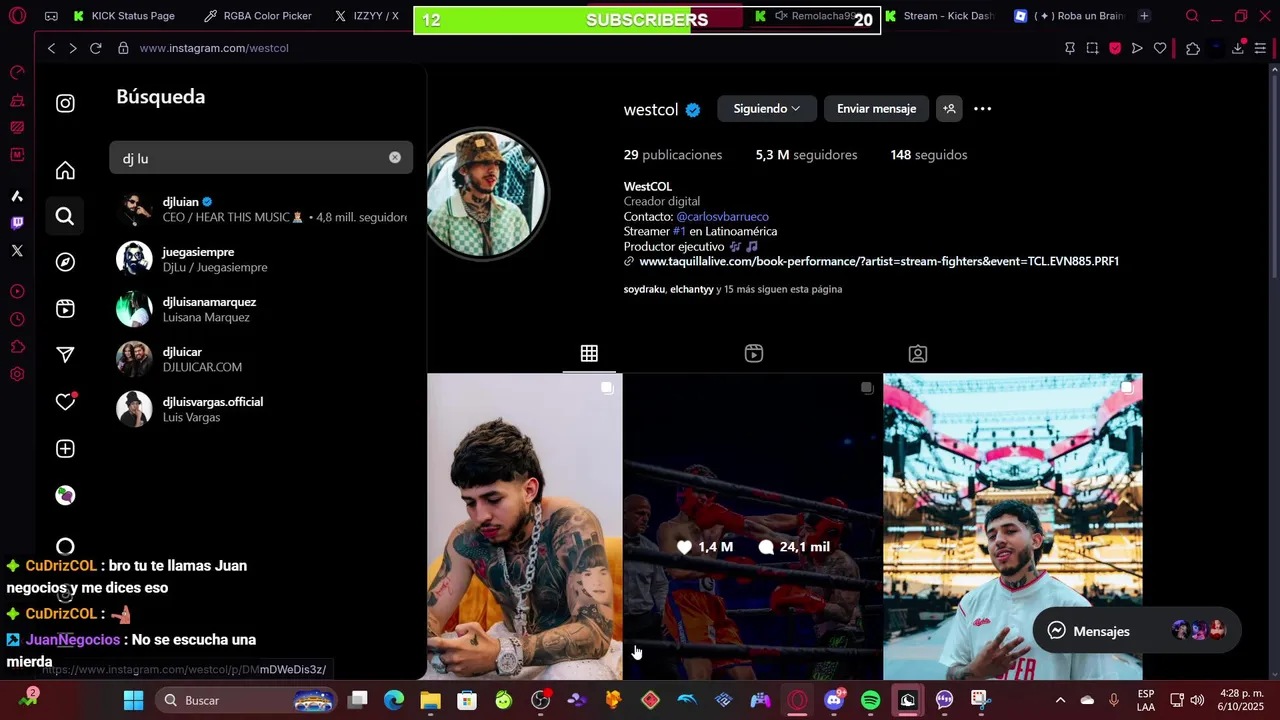Click the taskbar Buscar search box
This screenshot has height=720, width=1280.
(x=246, y=700)
